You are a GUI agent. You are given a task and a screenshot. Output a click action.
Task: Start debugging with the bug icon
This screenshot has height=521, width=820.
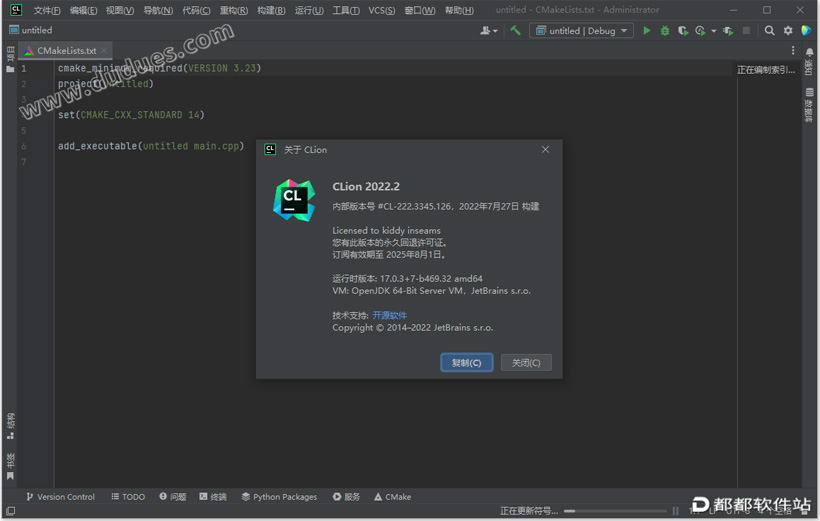665,30
